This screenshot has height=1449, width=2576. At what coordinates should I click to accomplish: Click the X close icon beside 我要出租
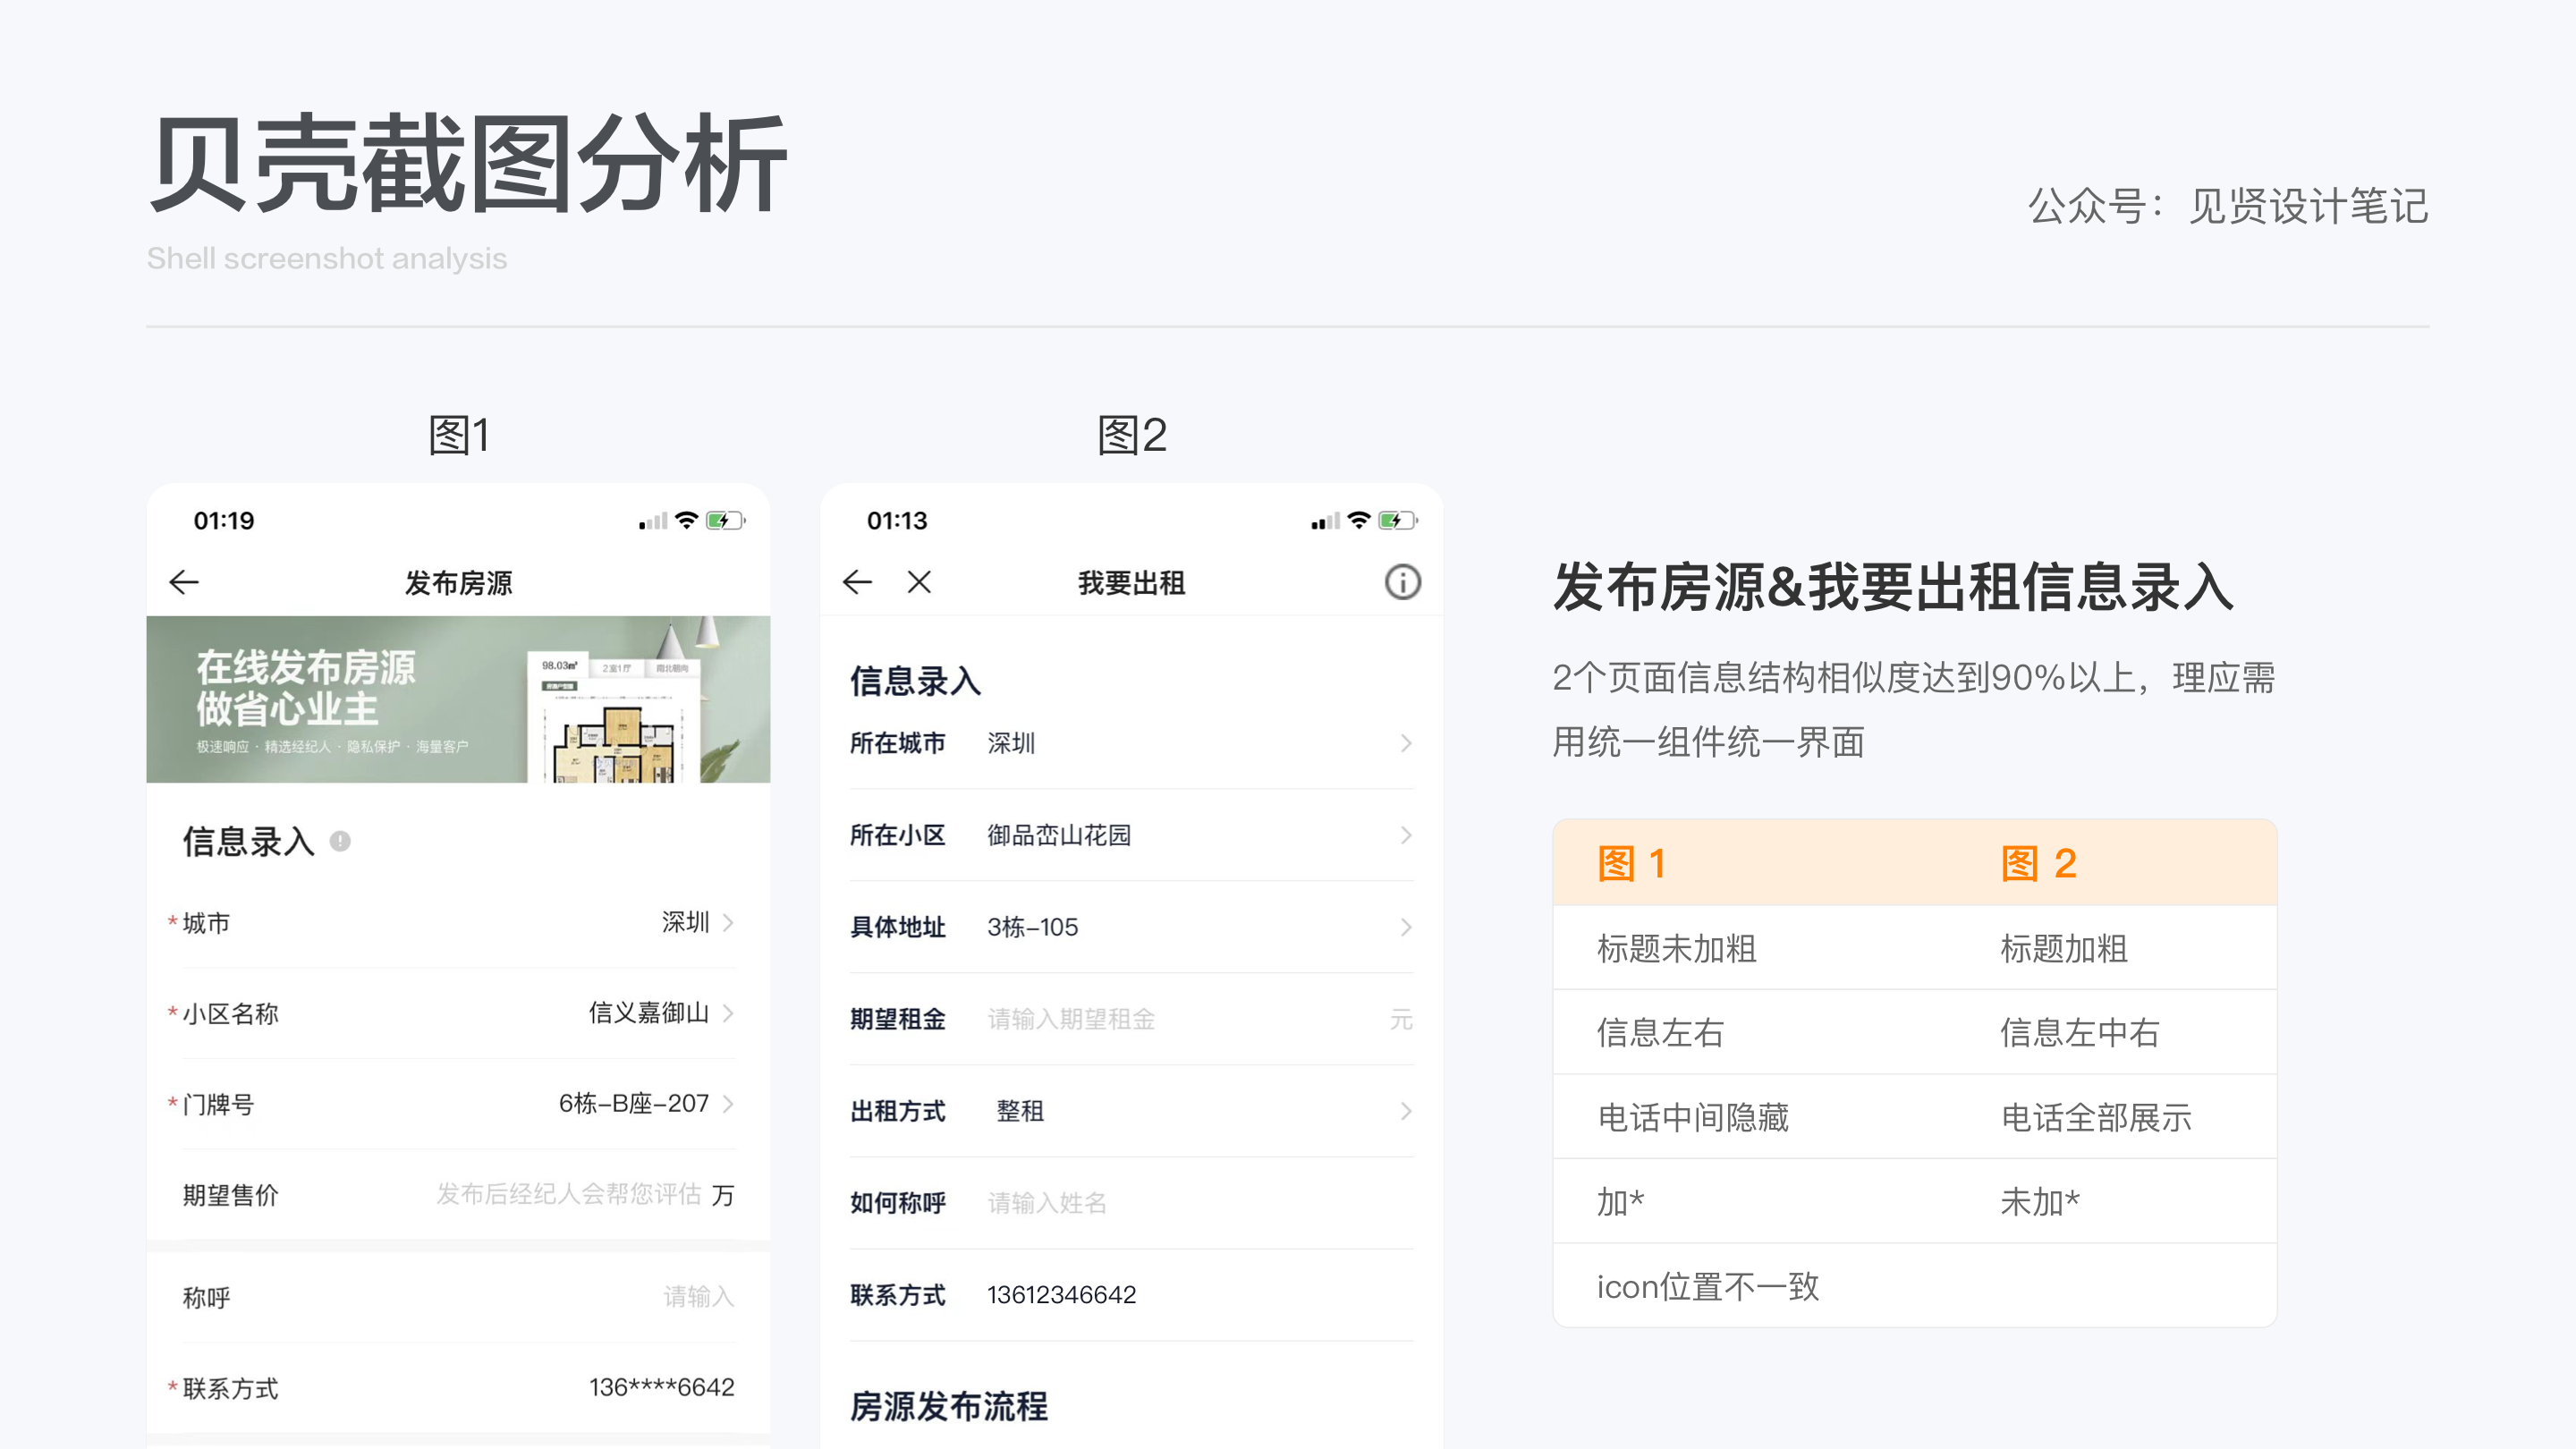point(919,582)
